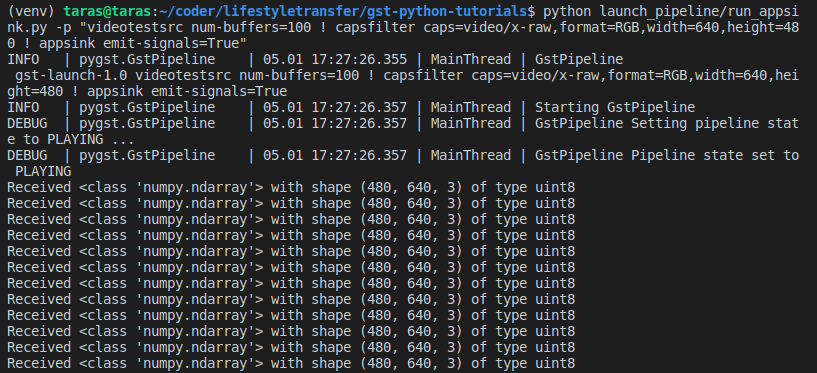Click 'width=640,height=48' in the command line

722,27
